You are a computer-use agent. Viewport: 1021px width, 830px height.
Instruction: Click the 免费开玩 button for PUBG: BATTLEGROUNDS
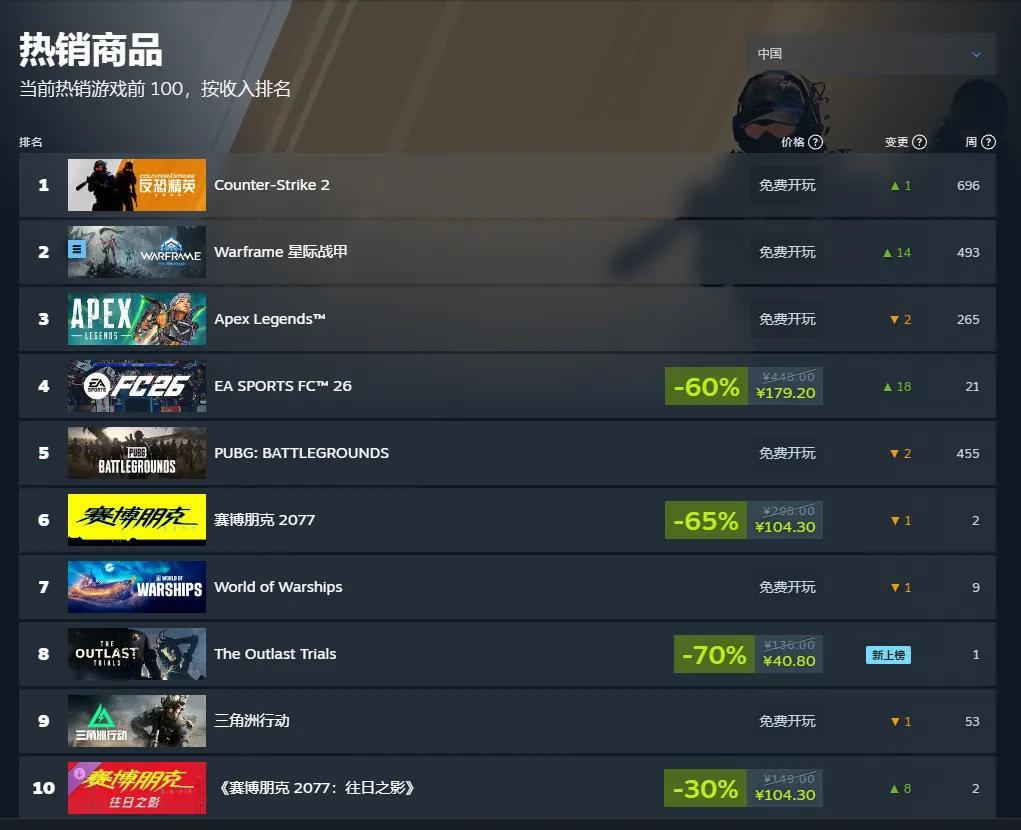point(787,453)
